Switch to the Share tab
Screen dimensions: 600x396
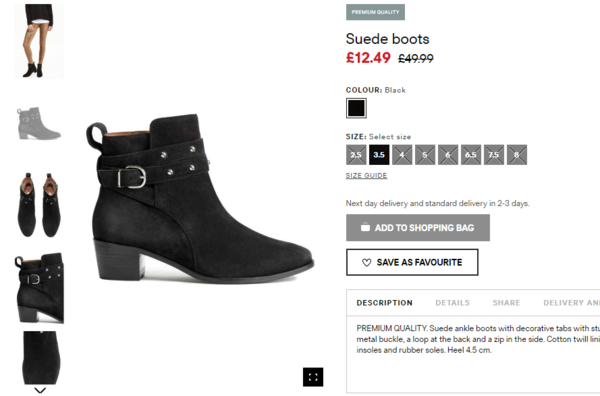point(506,303)
